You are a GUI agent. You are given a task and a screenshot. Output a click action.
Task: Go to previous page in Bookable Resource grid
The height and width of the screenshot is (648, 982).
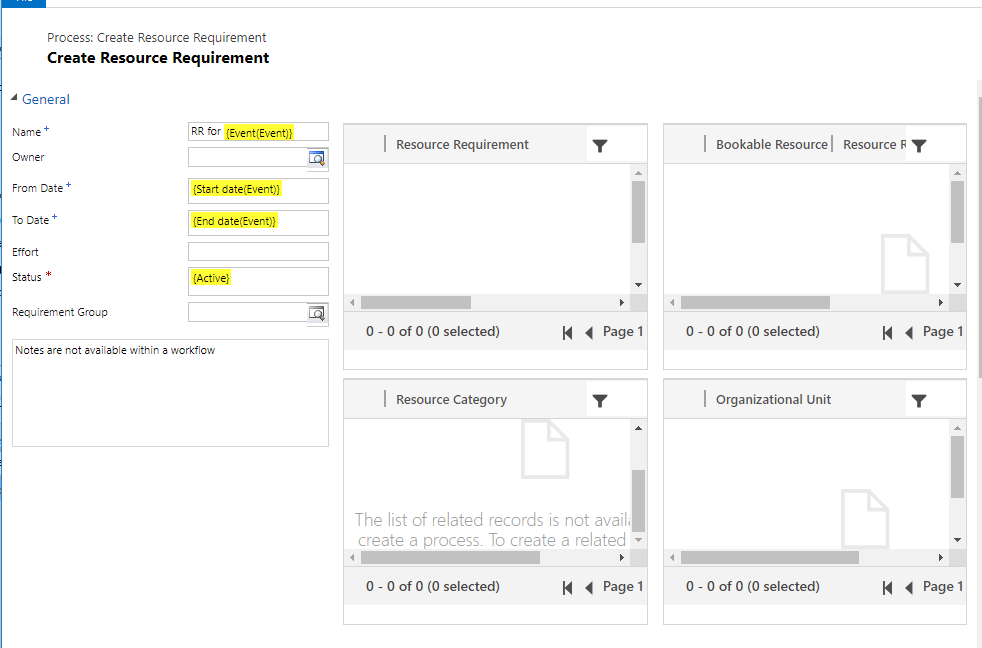(909, 332)
